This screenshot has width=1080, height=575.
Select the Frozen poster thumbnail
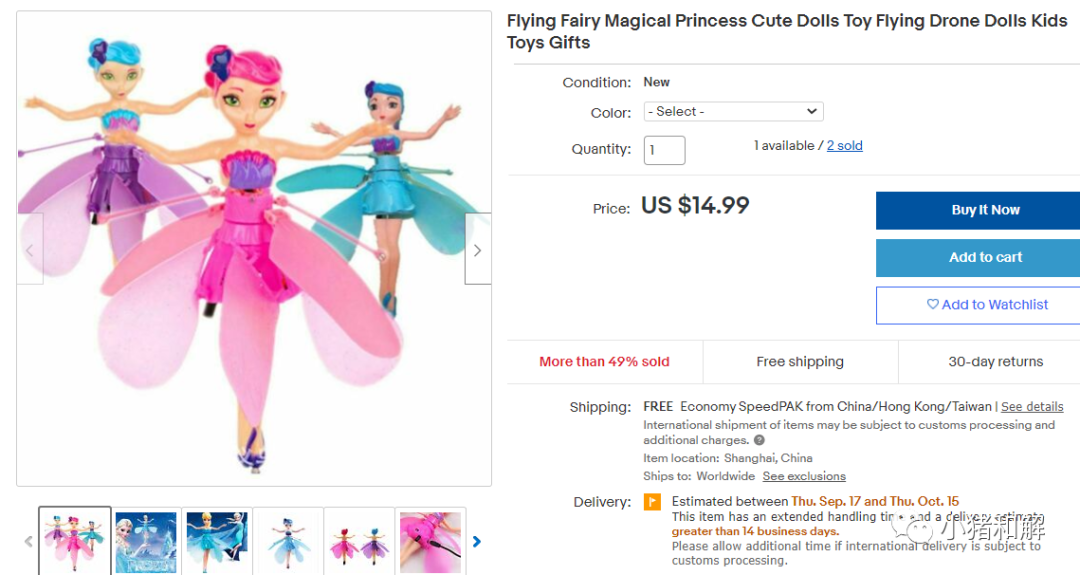(x=146, y=542)
